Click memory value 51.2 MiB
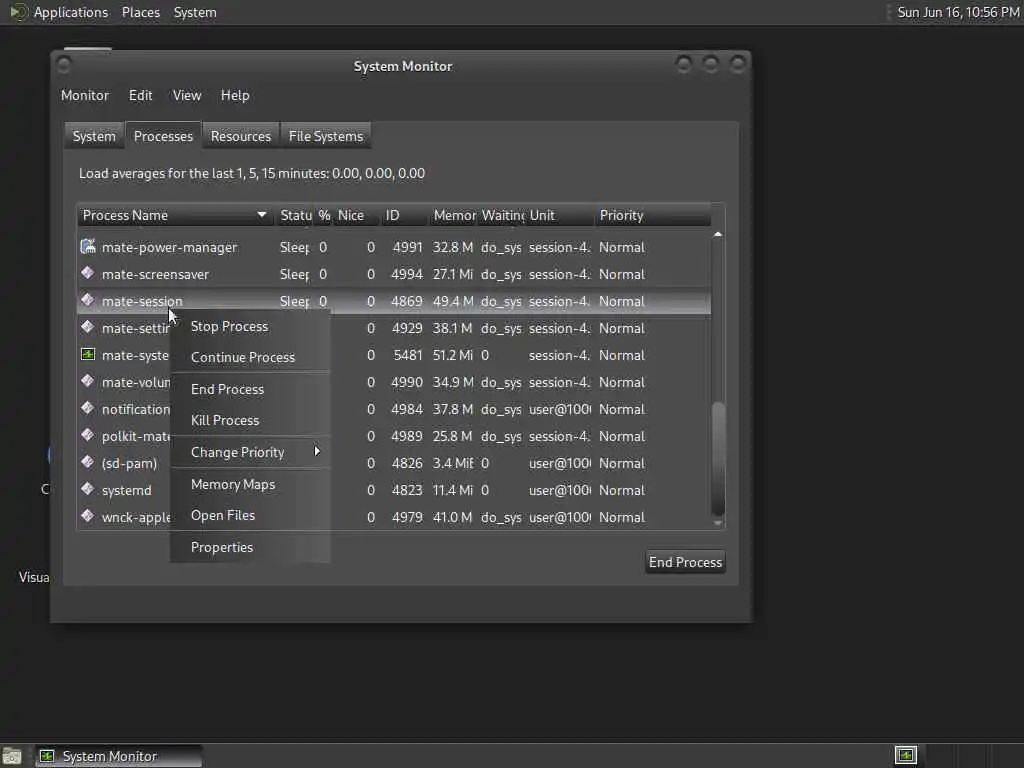Viewport: 1024px width, 768px height. tap(453, 355)
